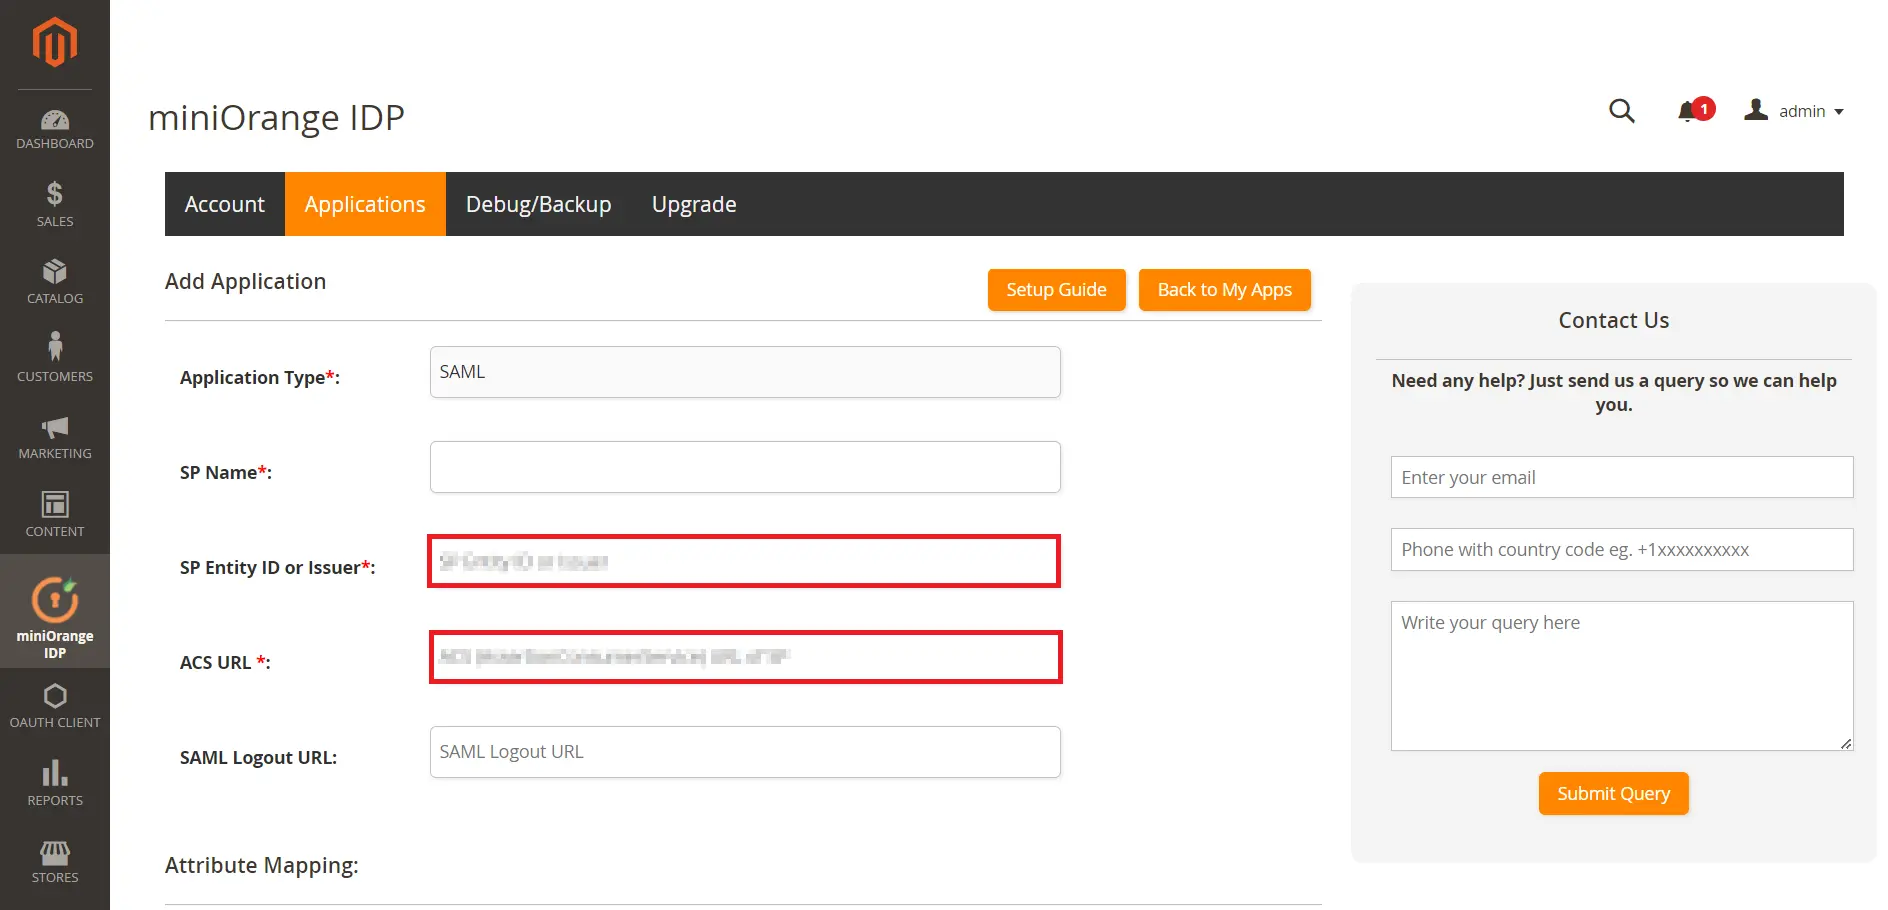Click the Setup Guide button
Screen dimensions: 1888x910
coord(1056,290)
